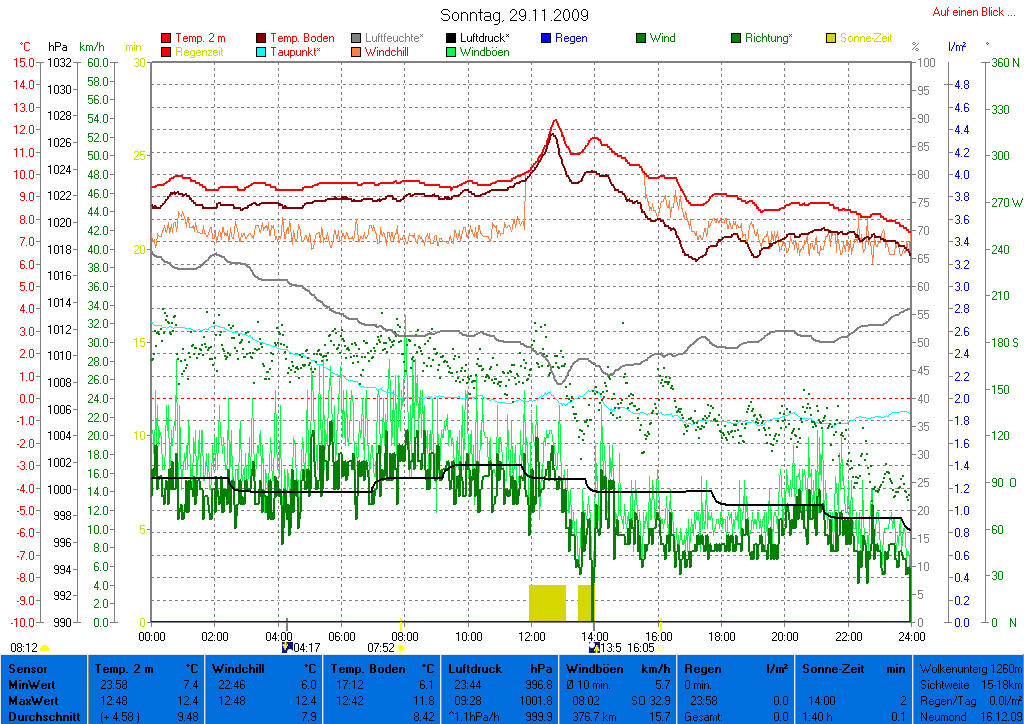Click the cyan Taupunkt legend square
This screenshot has width=1024, height=724.
262,51
